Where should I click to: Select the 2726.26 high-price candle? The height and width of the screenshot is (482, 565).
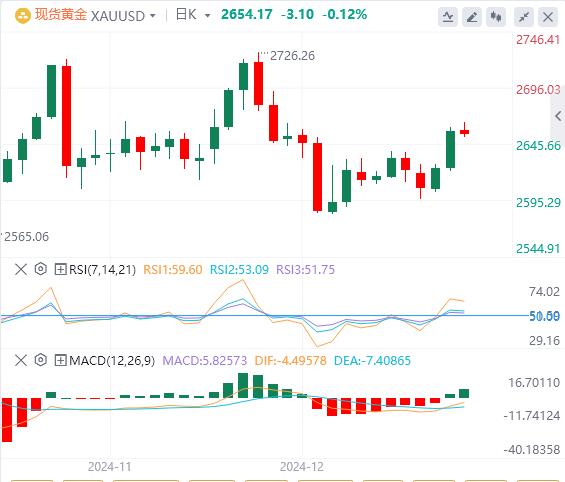258,82
